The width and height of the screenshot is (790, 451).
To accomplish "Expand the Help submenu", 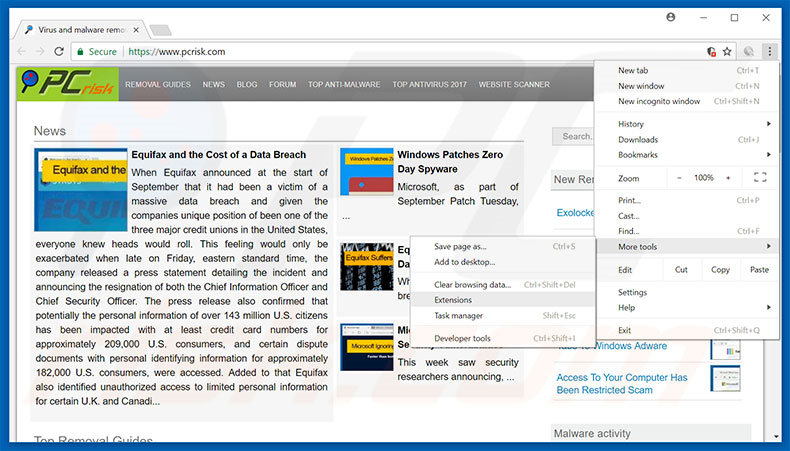I will click(687, 307).
